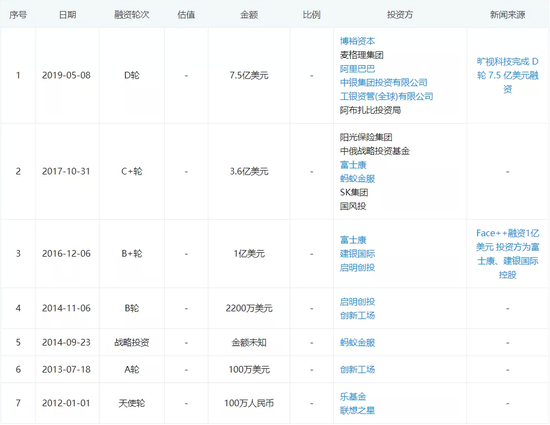Open 启明创投 link in the B轮 row

(357, 302)
